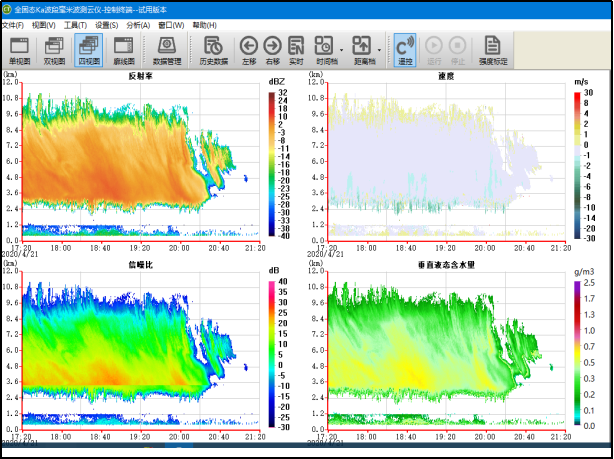The width and height of the screenshot is (614, 459).
Task: Click the distance range (距离档) icon
Action: 363,51
